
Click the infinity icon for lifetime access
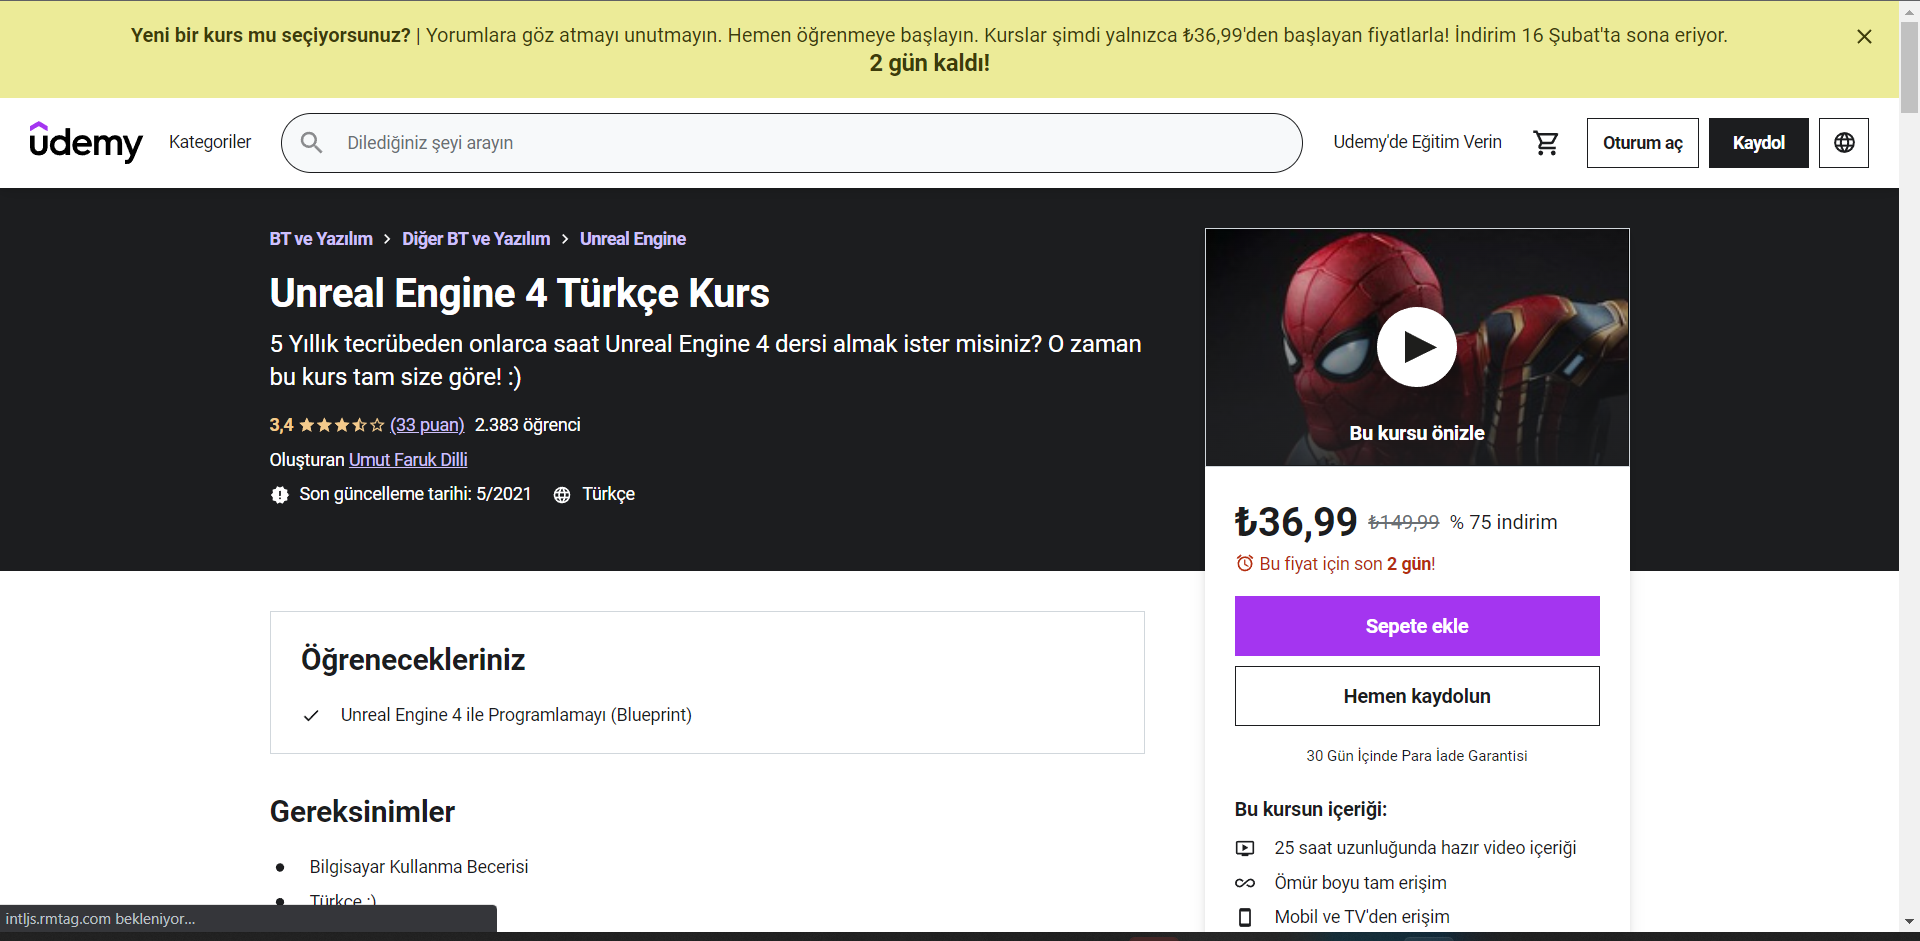point(1245,883)
